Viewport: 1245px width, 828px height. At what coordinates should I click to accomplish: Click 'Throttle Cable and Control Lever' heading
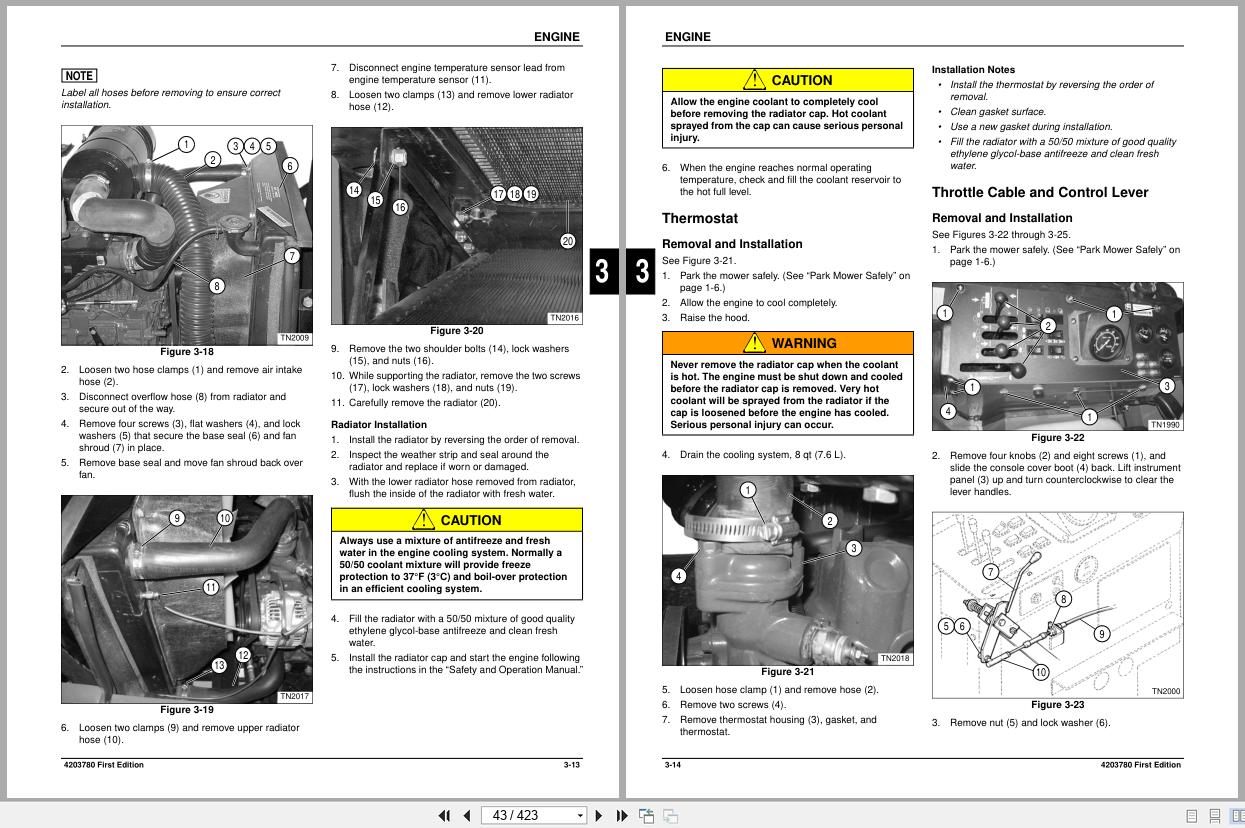[x=1040, y=192]
